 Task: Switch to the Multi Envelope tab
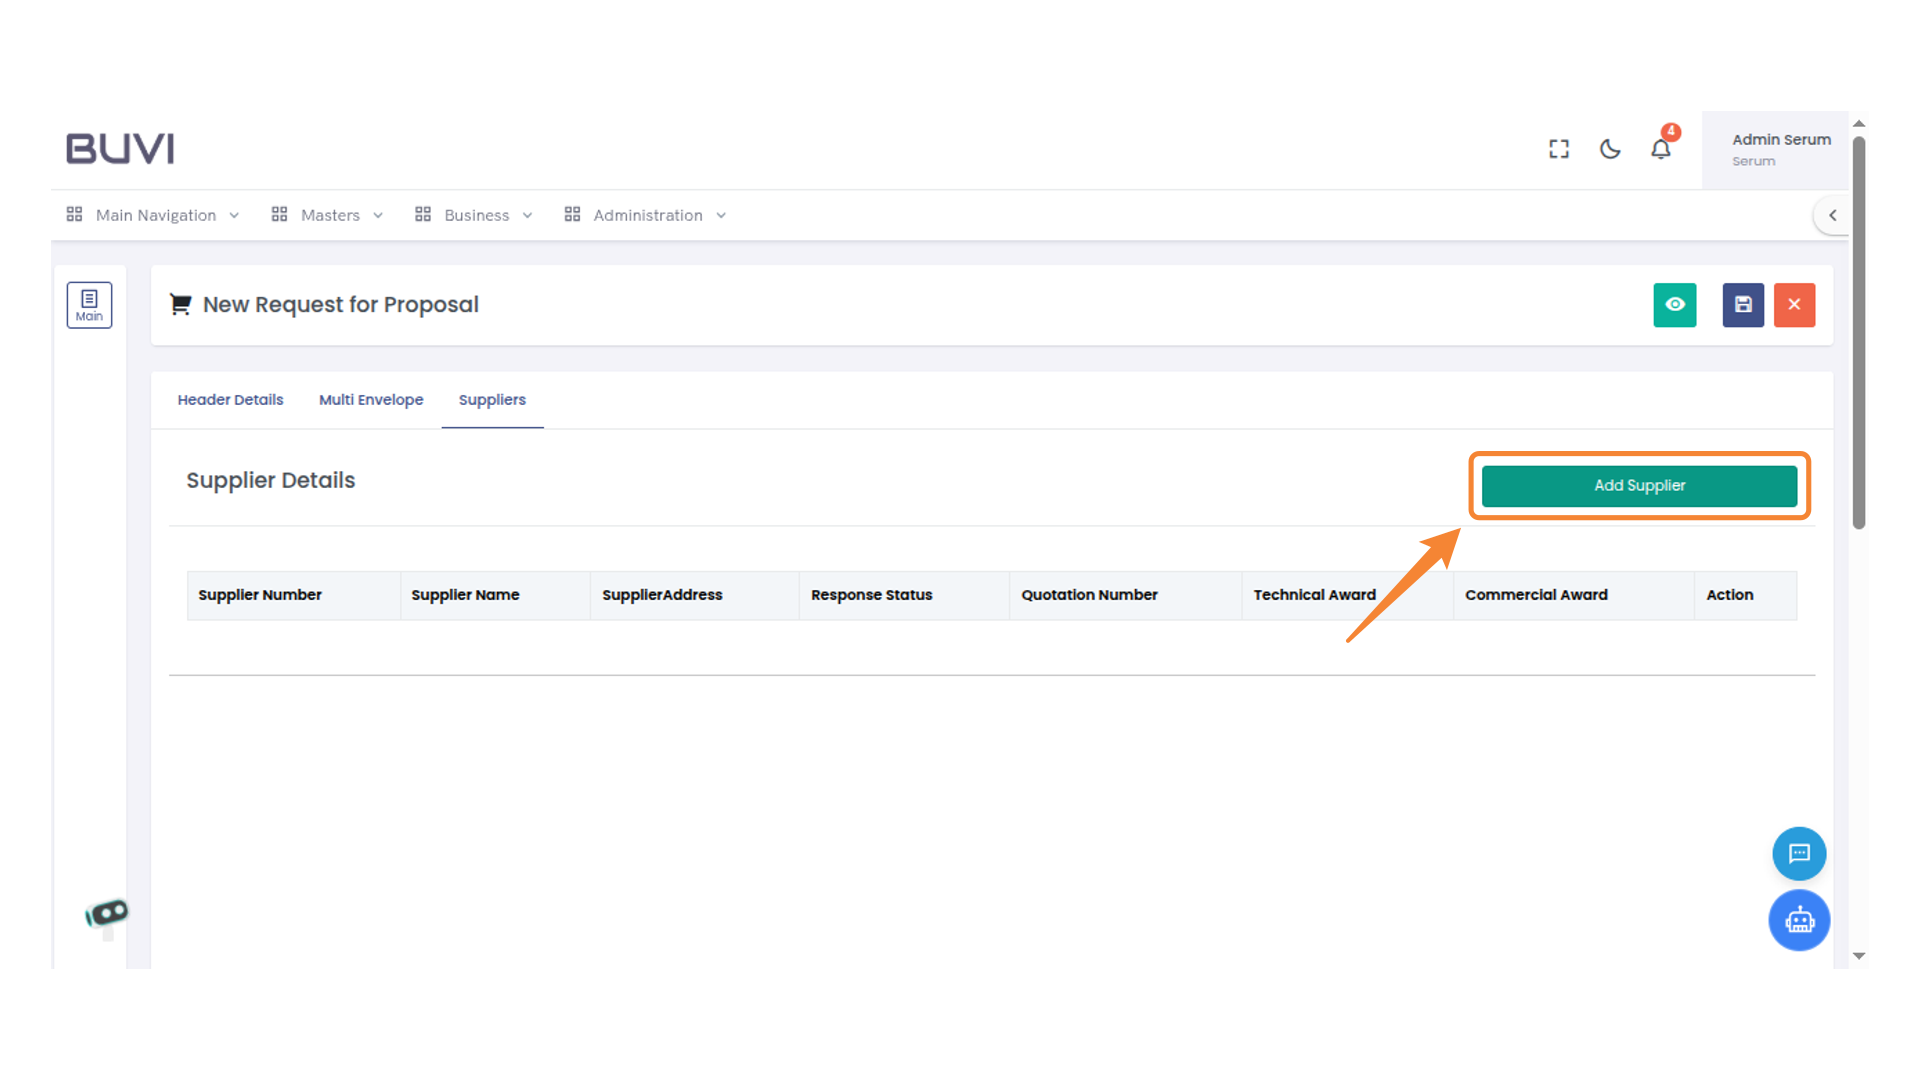click(371, 400)
